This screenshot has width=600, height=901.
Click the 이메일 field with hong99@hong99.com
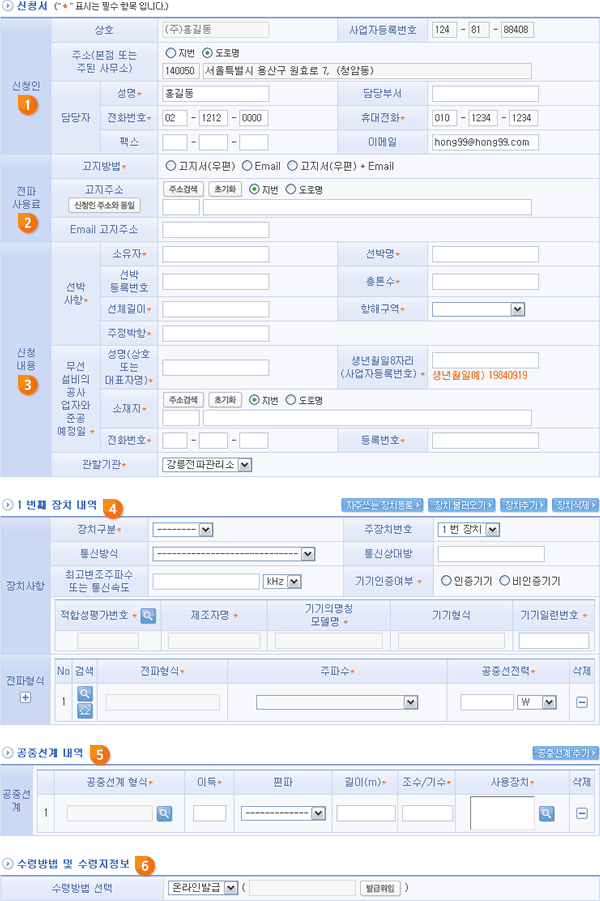point(485,142)
